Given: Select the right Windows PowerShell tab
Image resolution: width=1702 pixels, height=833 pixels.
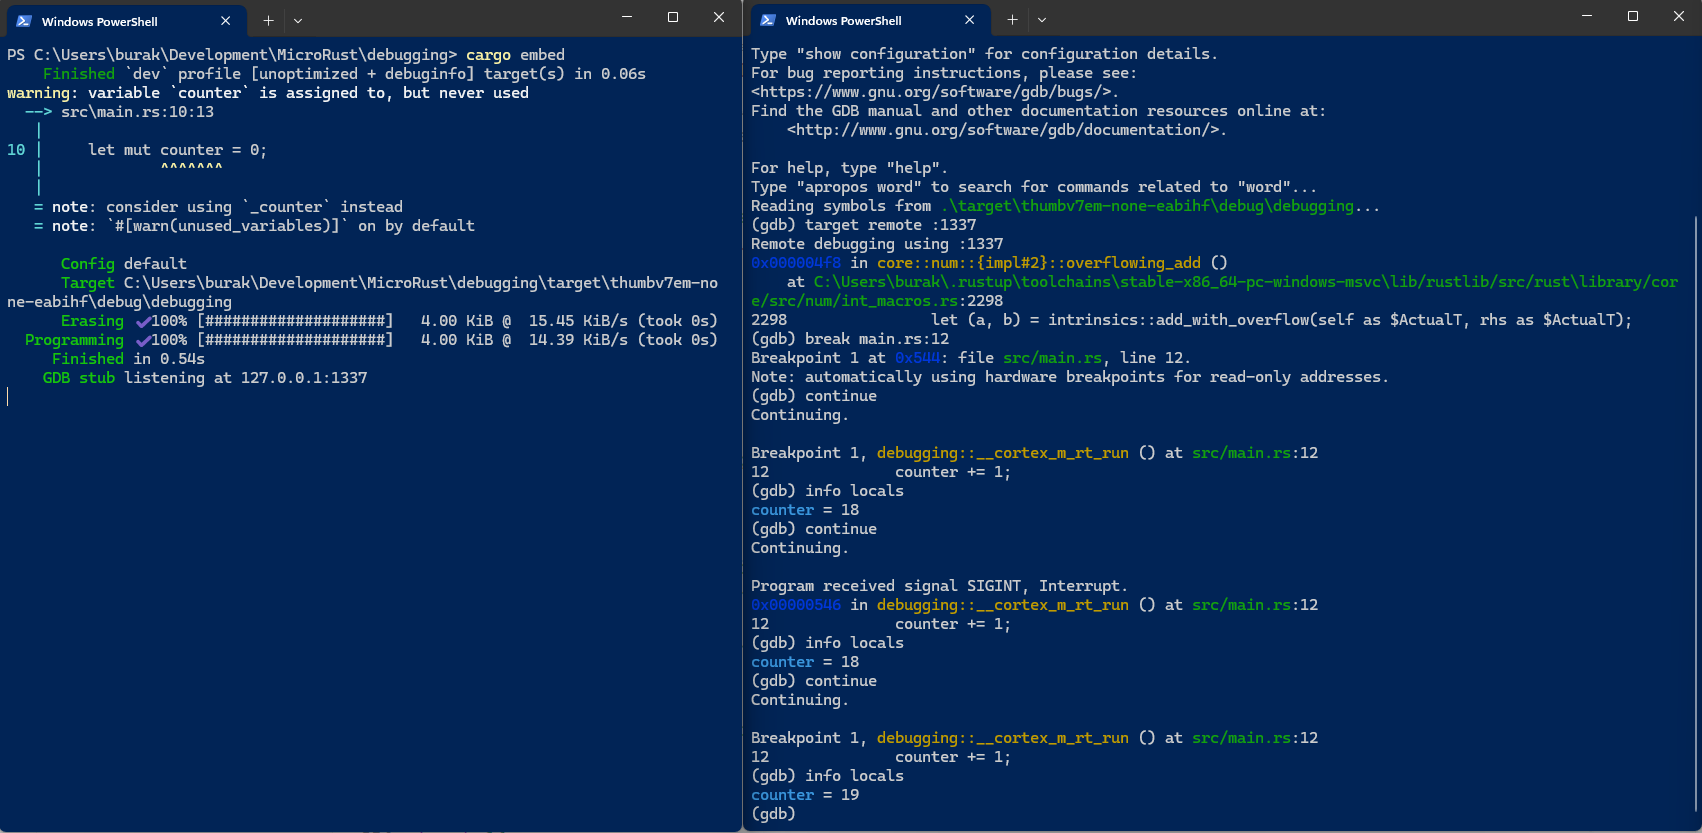Looking at the screenshot, I should pyautogui.click(x=868, y=20).
